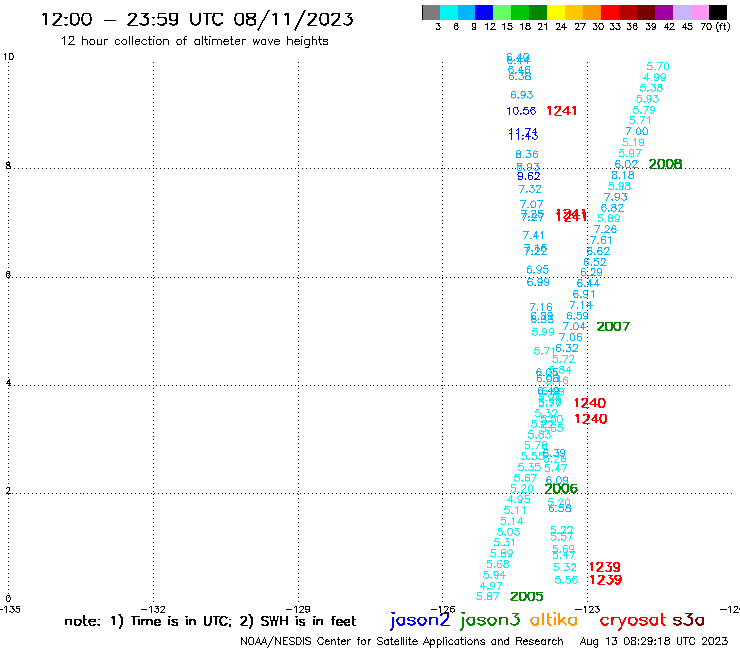Click the '7.61' wave height value

[x=602, y=240]
